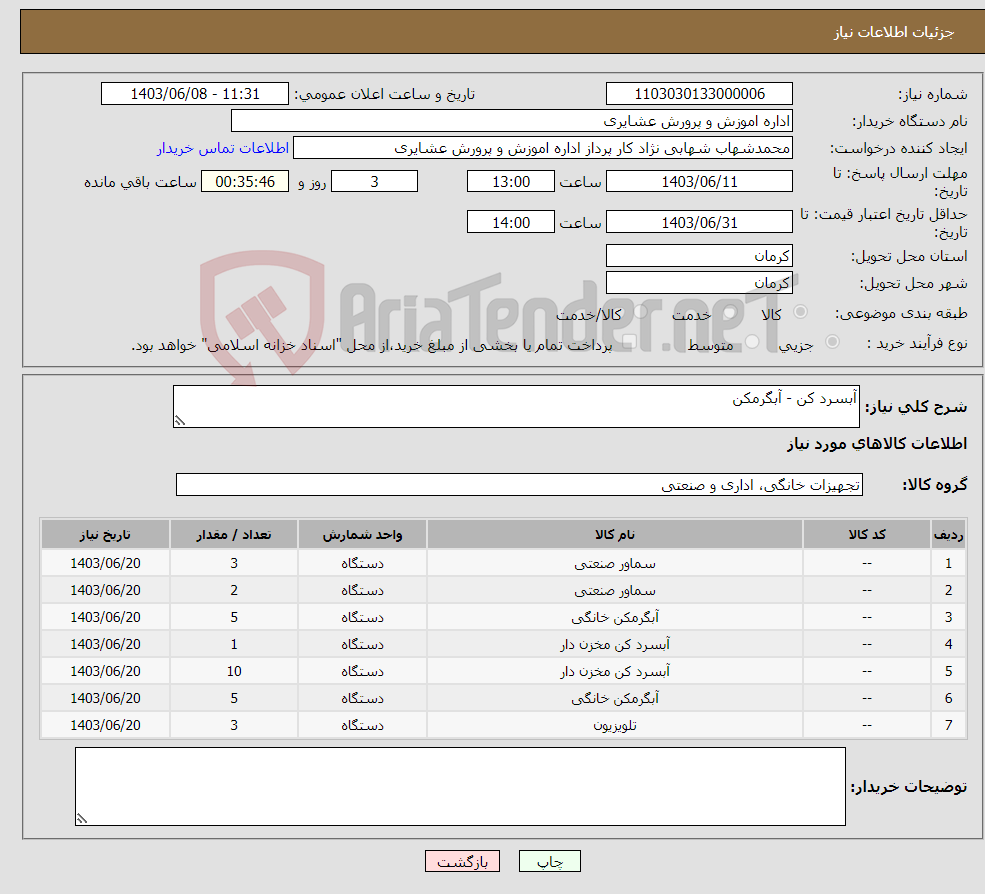This screenshot has width=985, height=894.
Task: Click quantity 1 in row 4
Action: tap(234, 645)
